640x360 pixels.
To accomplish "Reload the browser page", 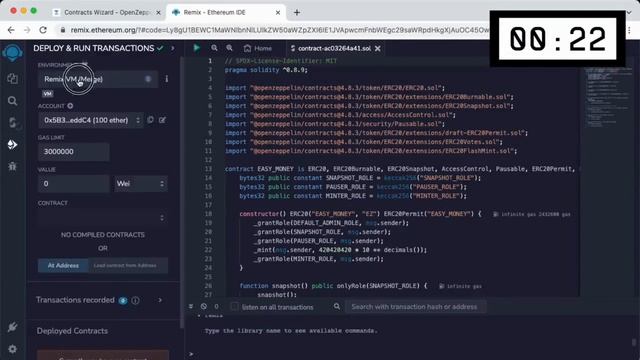I will coord(43,30).
